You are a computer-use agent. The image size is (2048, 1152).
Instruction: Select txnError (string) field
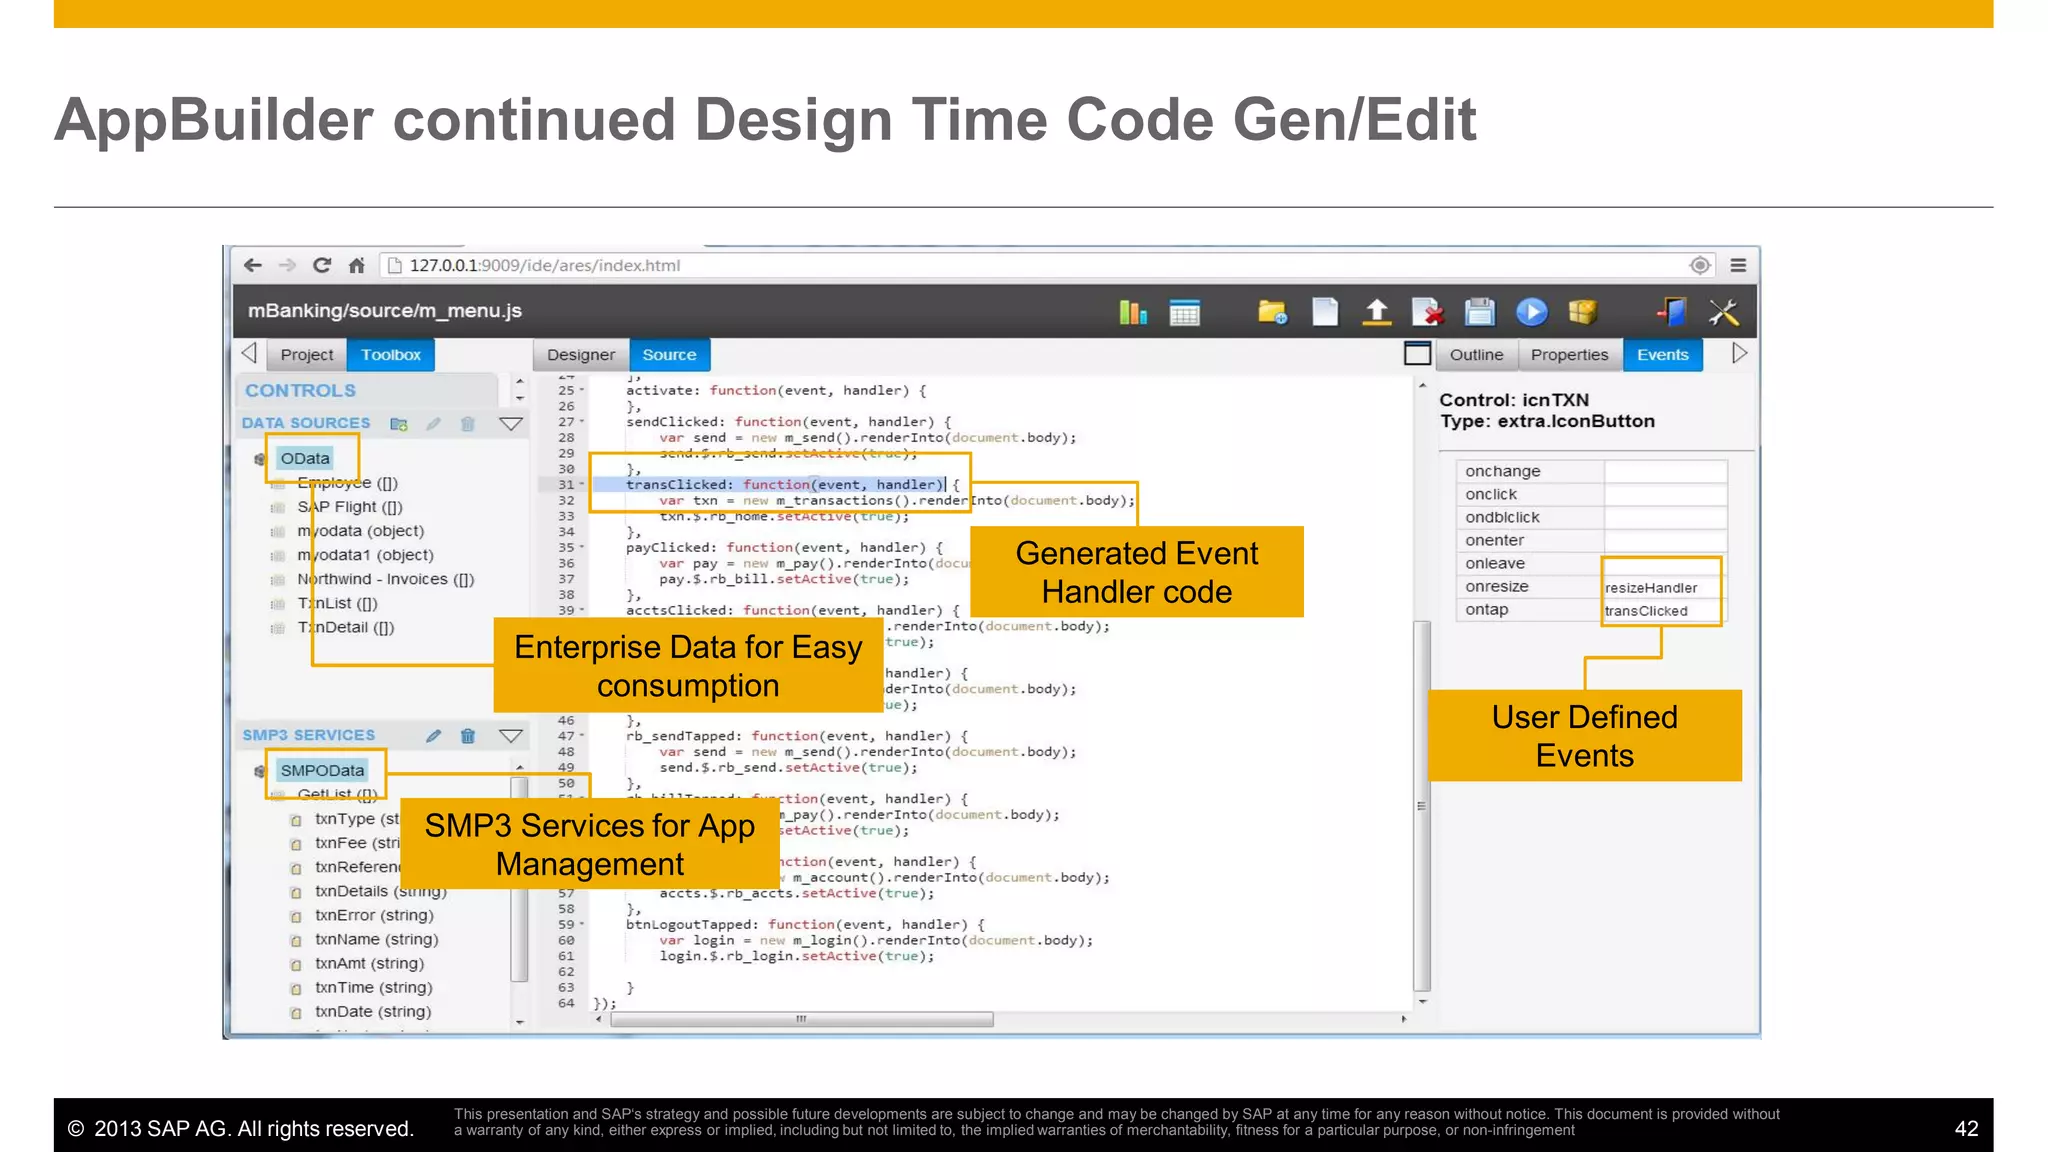[x=374, y=915]
